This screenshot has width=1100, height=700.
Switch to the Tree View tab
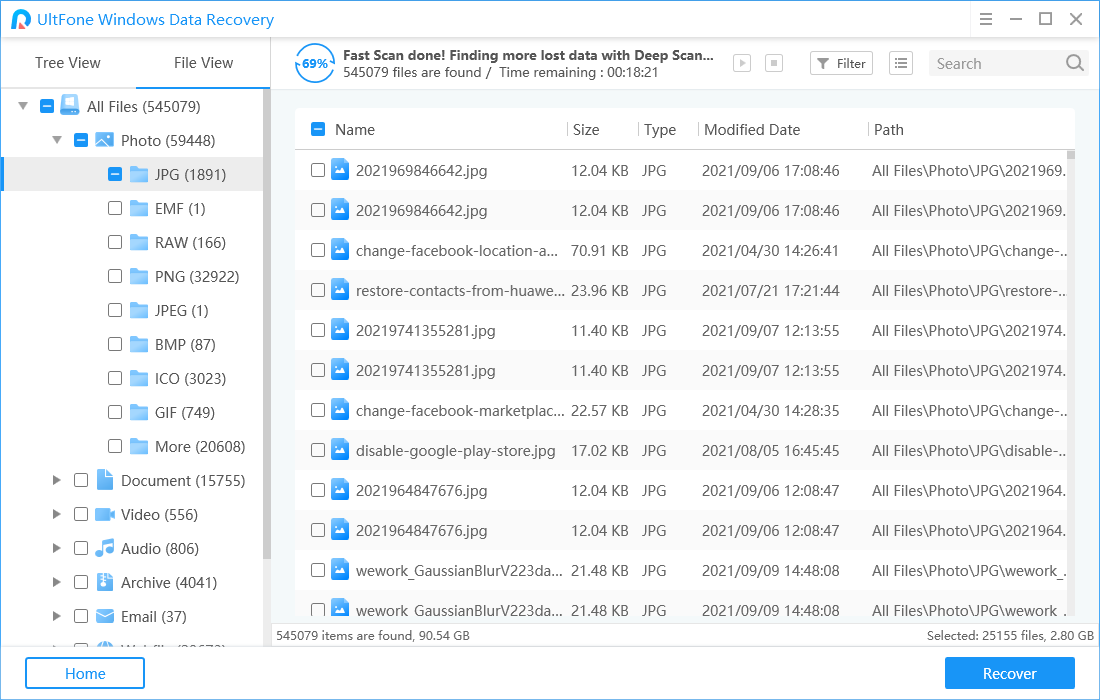(x=68, y=63)
